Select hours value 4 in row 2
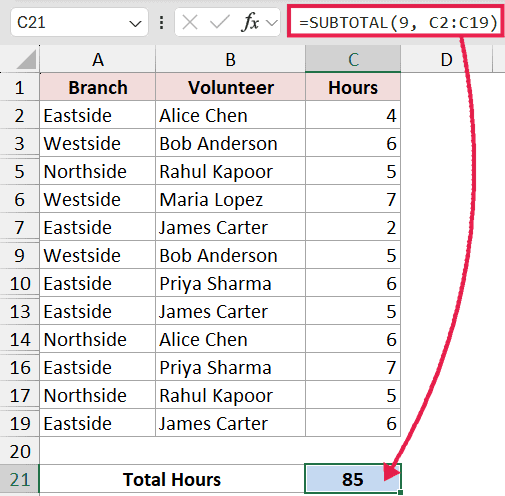505x496 pixels. [353, 116]
